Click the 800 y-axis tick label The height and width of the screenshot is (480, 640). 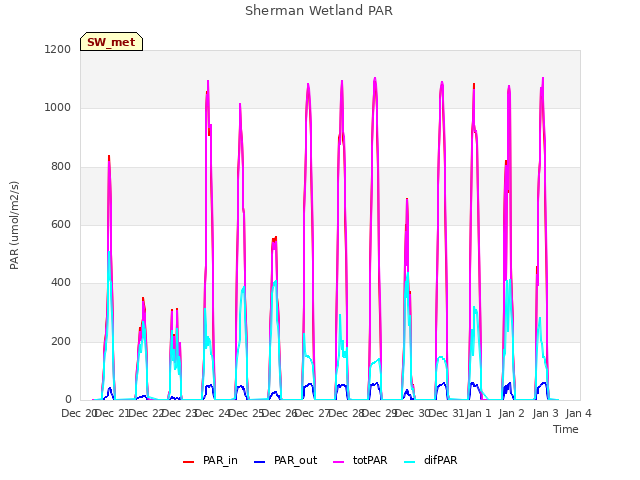[61, 167]
